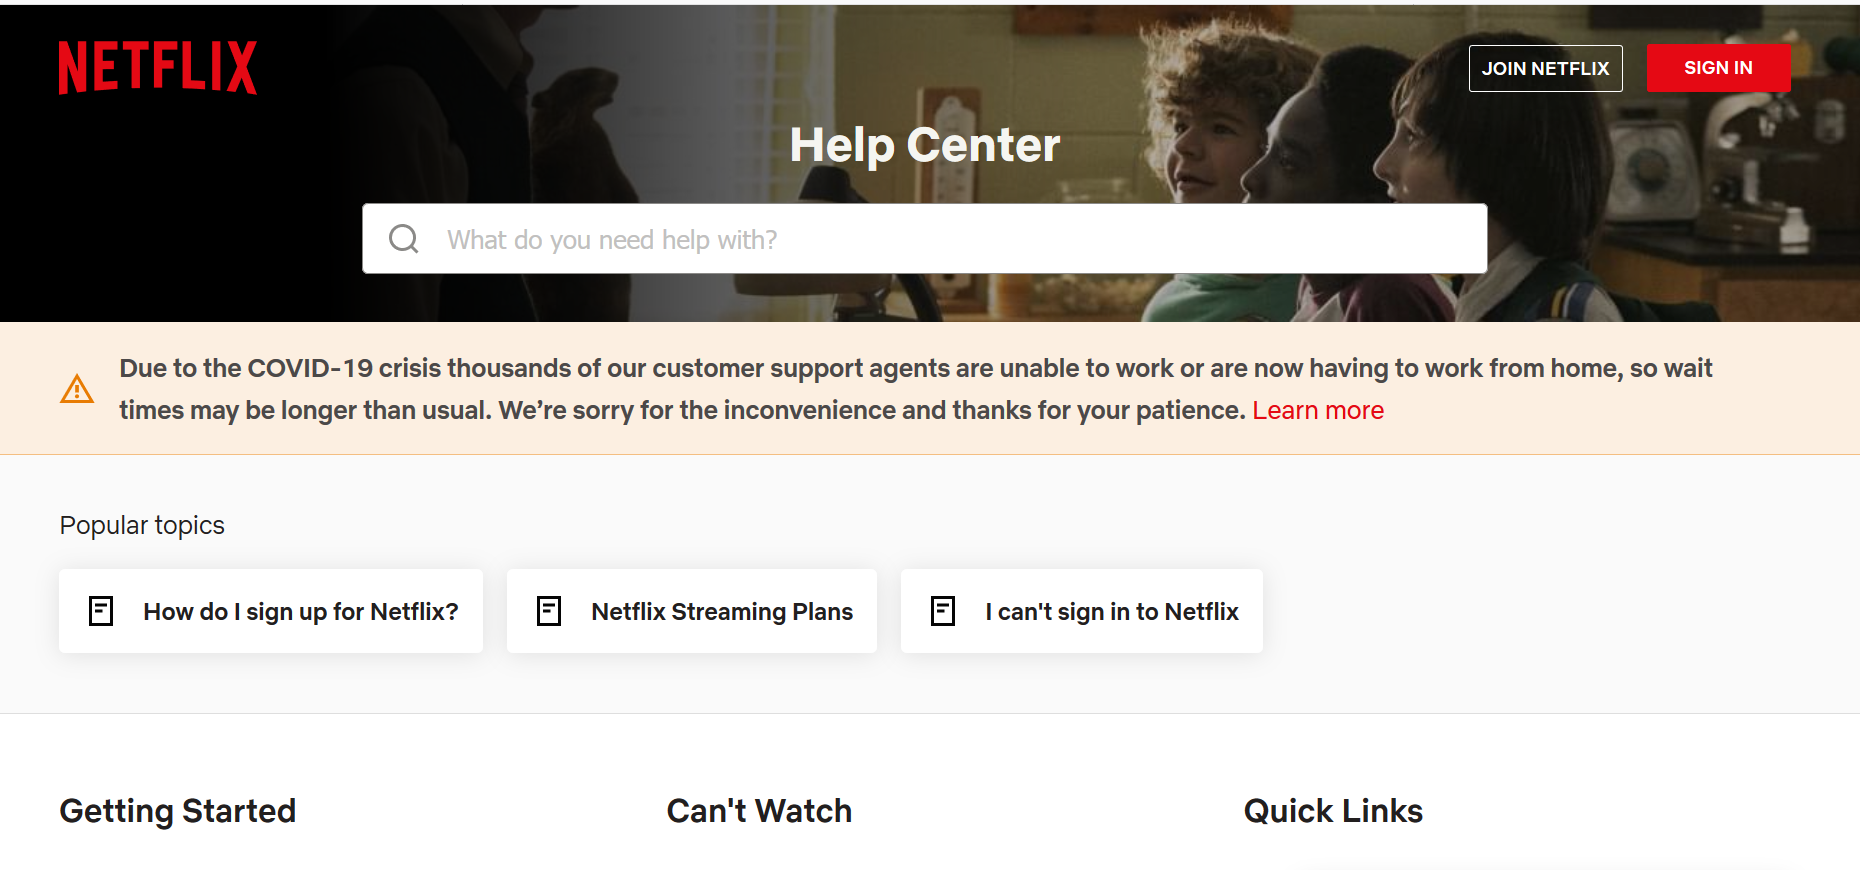Select the Getting Started section heading

(178, 811)
